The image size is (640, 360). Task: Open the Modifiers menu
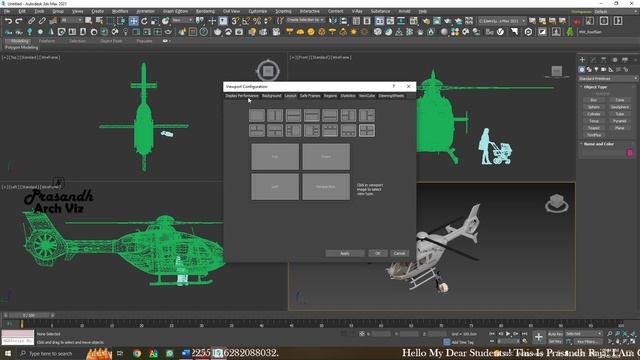tap(120, 11)
